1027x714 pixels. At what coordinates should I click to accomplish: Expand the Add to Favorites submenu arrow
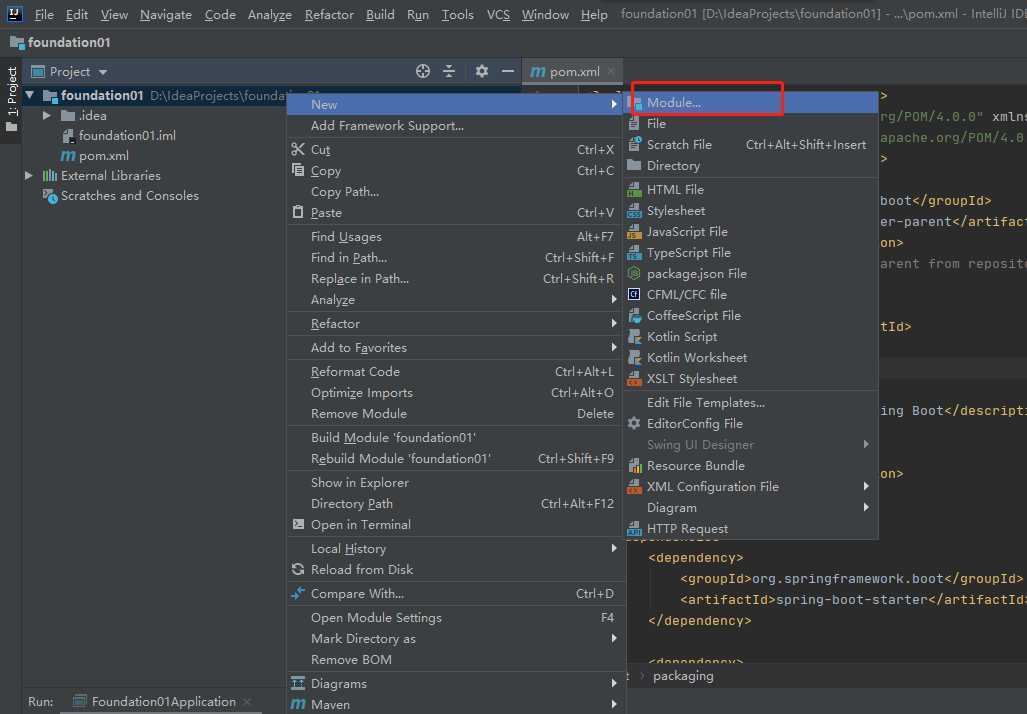pos(614,347)
